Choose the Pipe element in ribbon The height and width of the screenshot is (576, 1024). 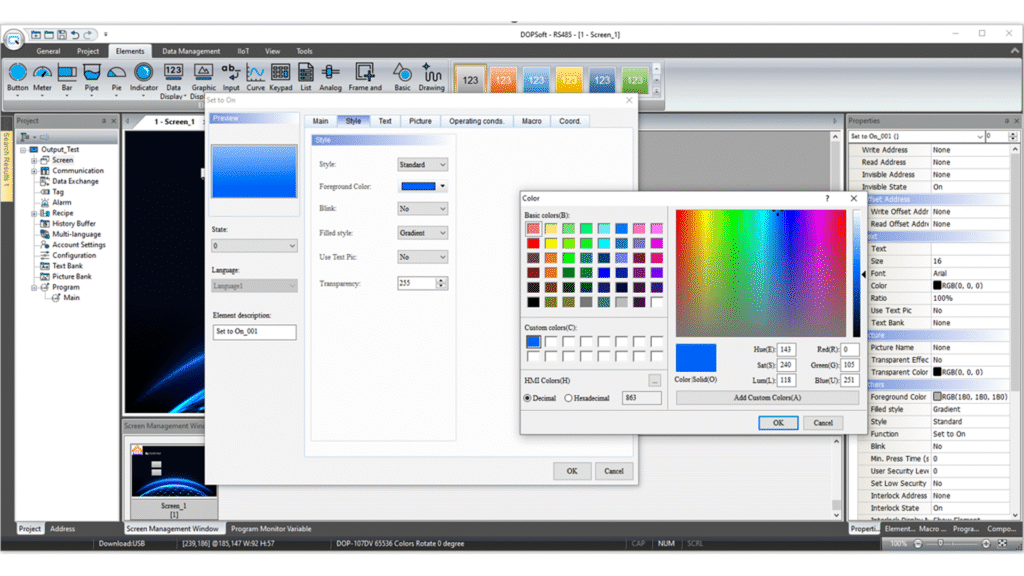[92, 72]
